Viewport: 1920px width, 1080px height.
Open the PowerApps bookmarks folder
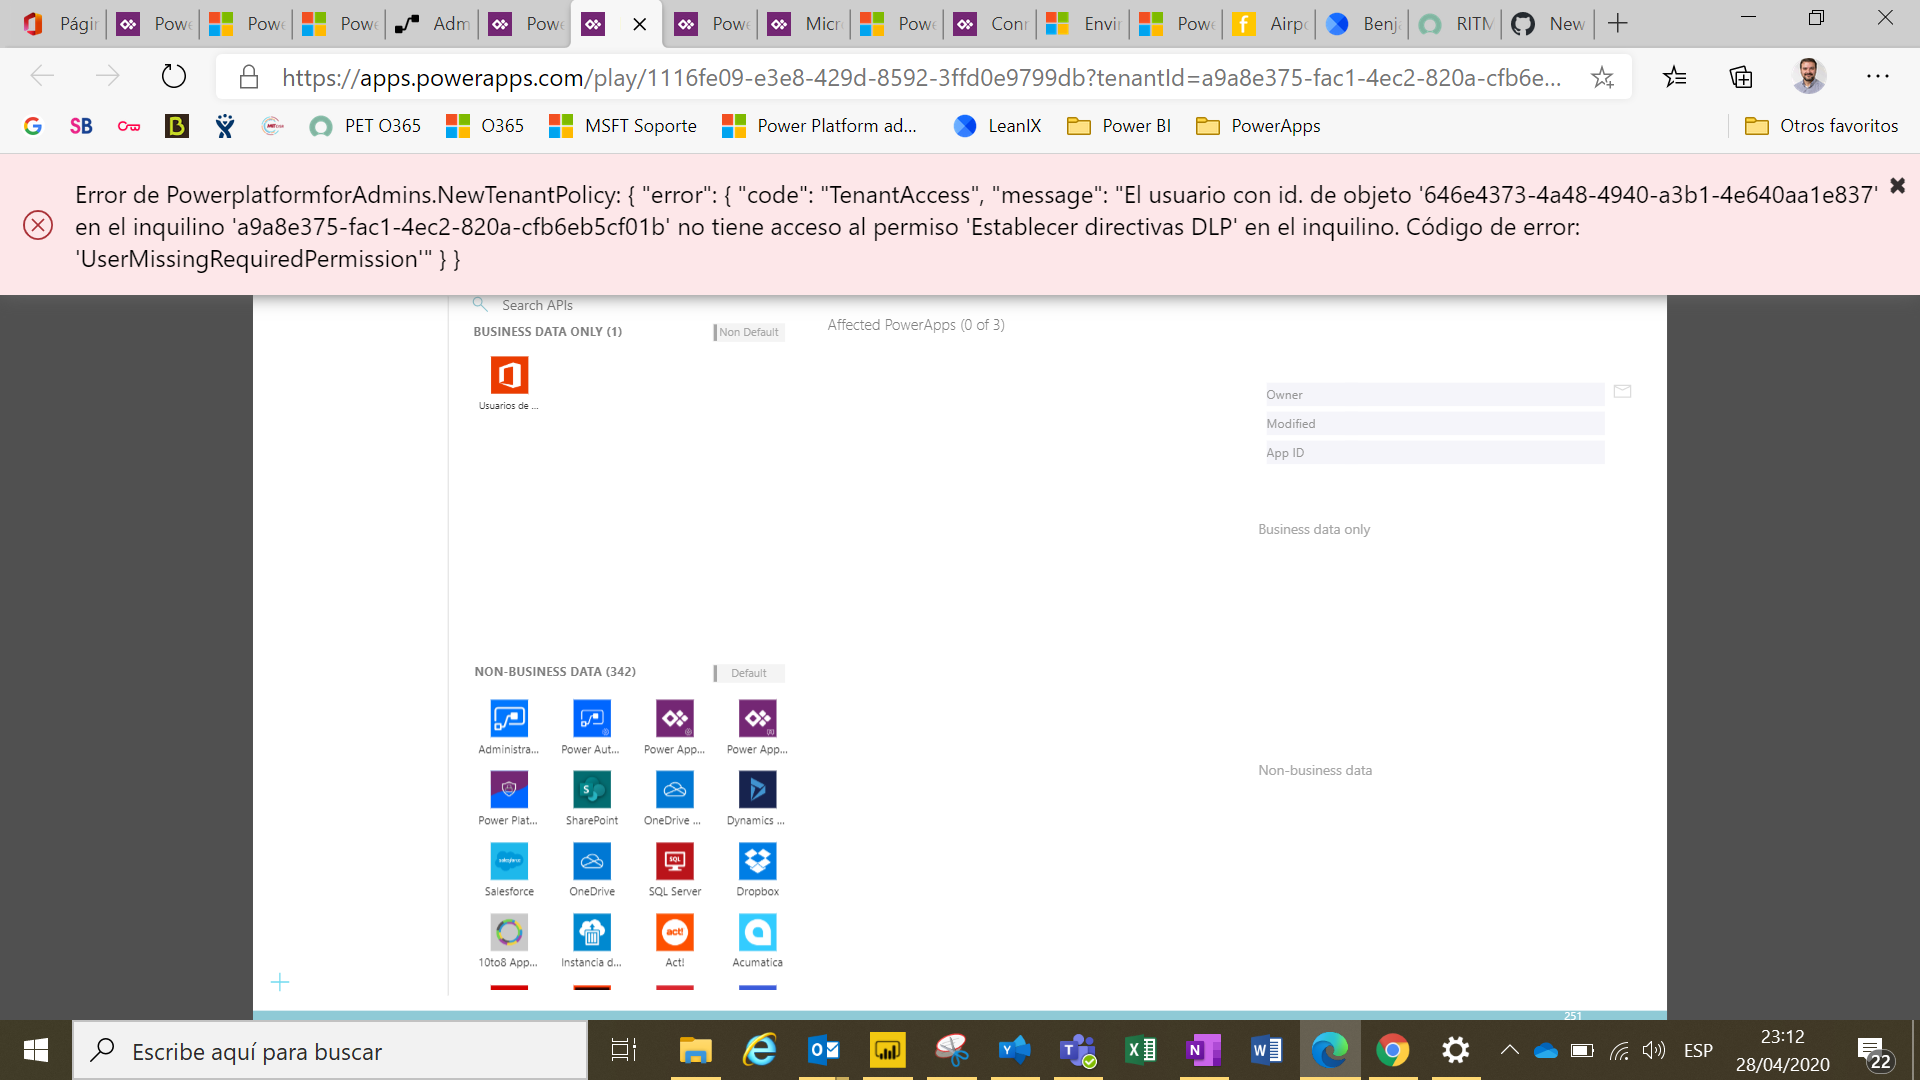[1259, 126]
